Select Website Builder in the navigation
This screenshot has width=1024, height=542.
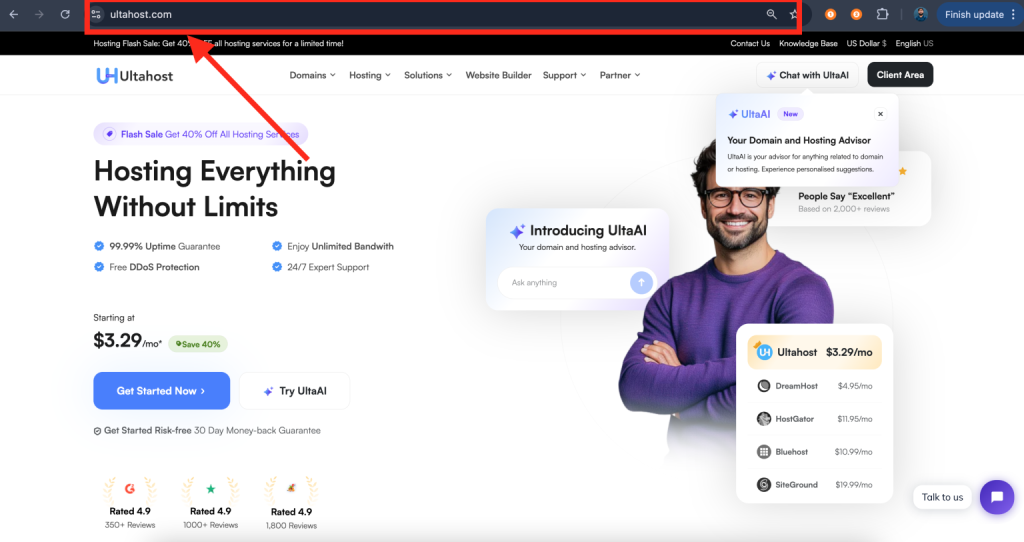click(498, 76)
